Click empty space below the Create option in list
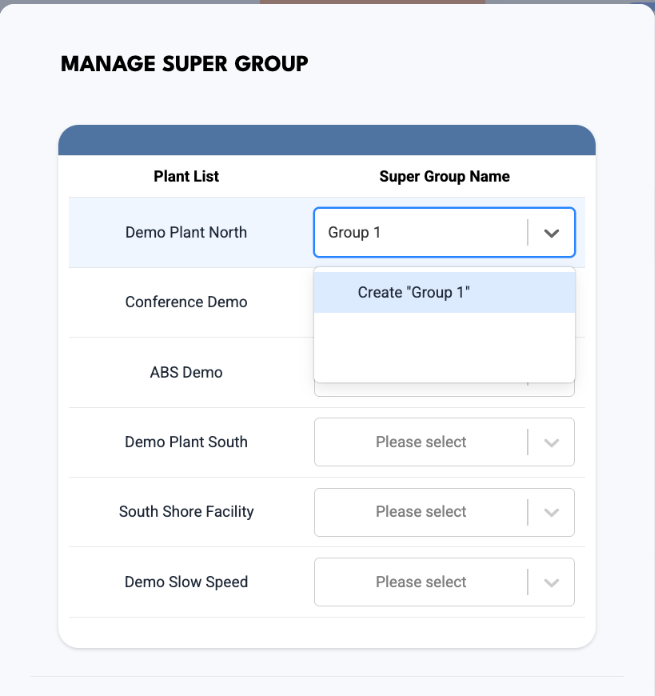The height and width of the screenshot is (696, 655). [x=444, y=346]
